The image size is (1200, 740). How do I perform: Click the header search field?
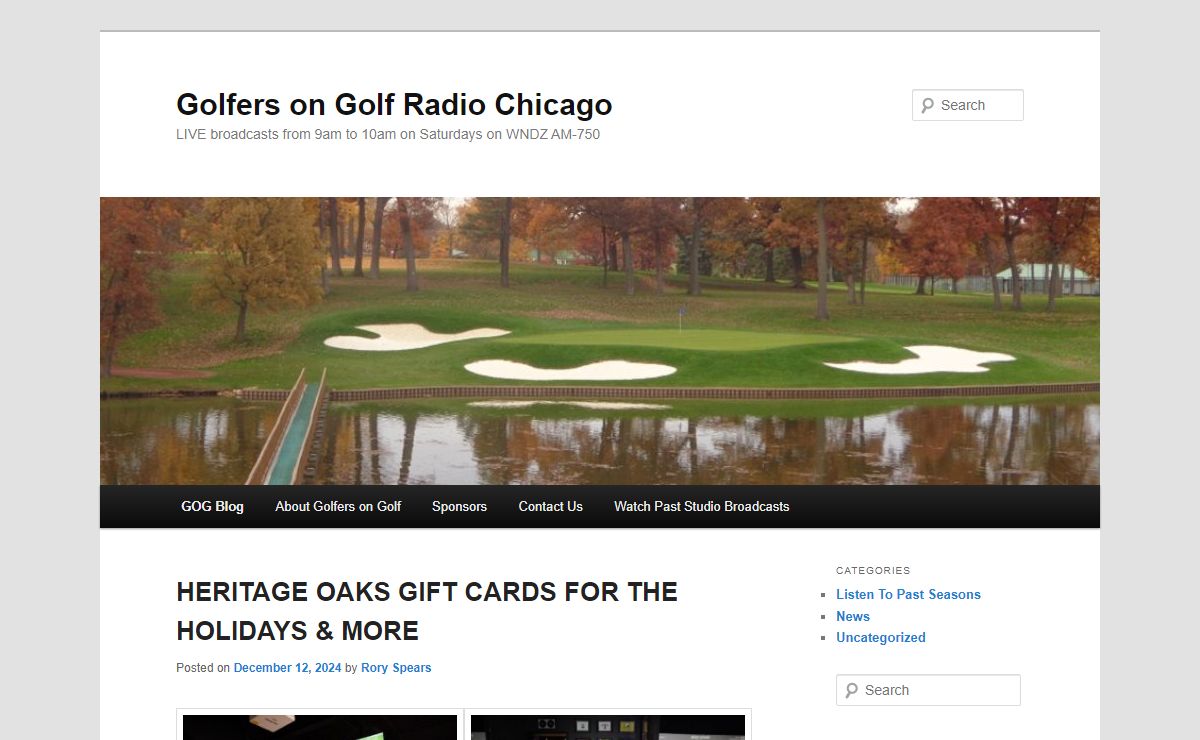[x=968, y=105]
